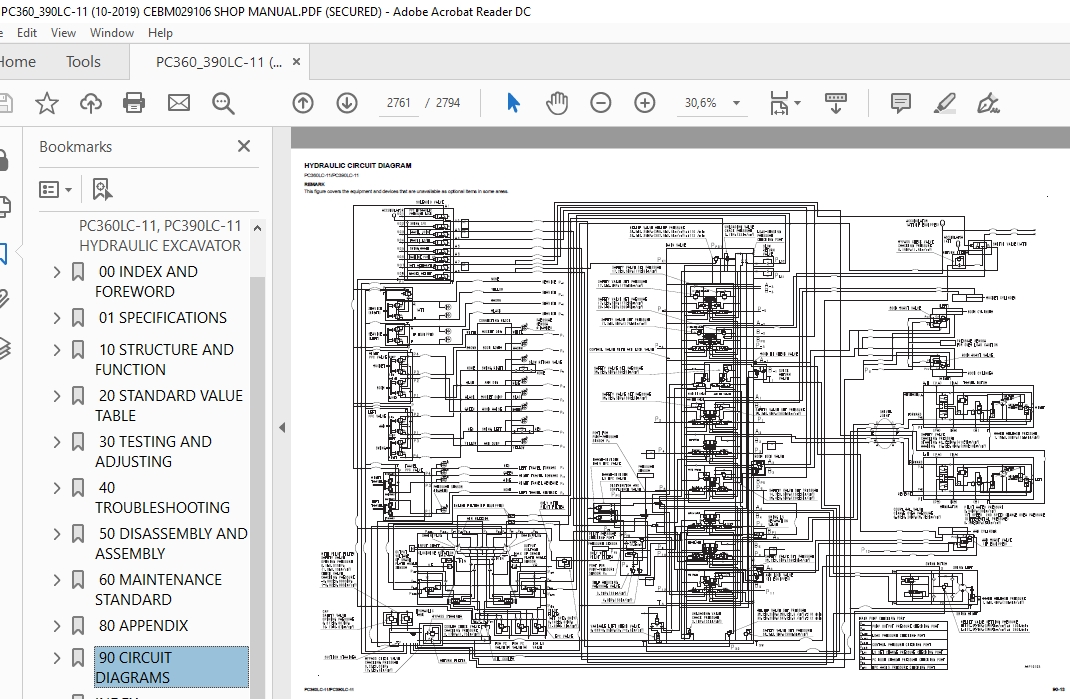Open the Help menu
This screenshot has width=1070, height=699.
click(x=160, y=33)
